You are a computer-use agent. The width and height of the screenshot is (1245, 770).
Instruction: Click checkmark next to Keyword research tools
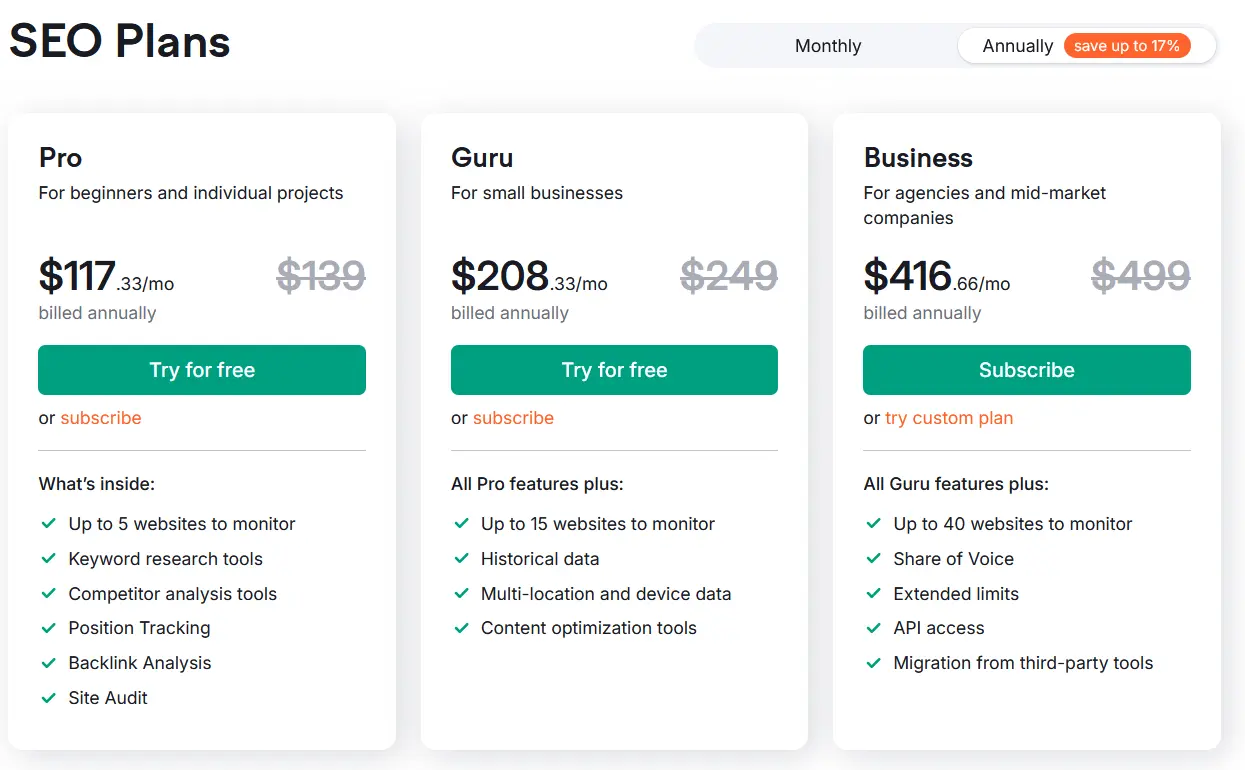click(x=48, y=559)
